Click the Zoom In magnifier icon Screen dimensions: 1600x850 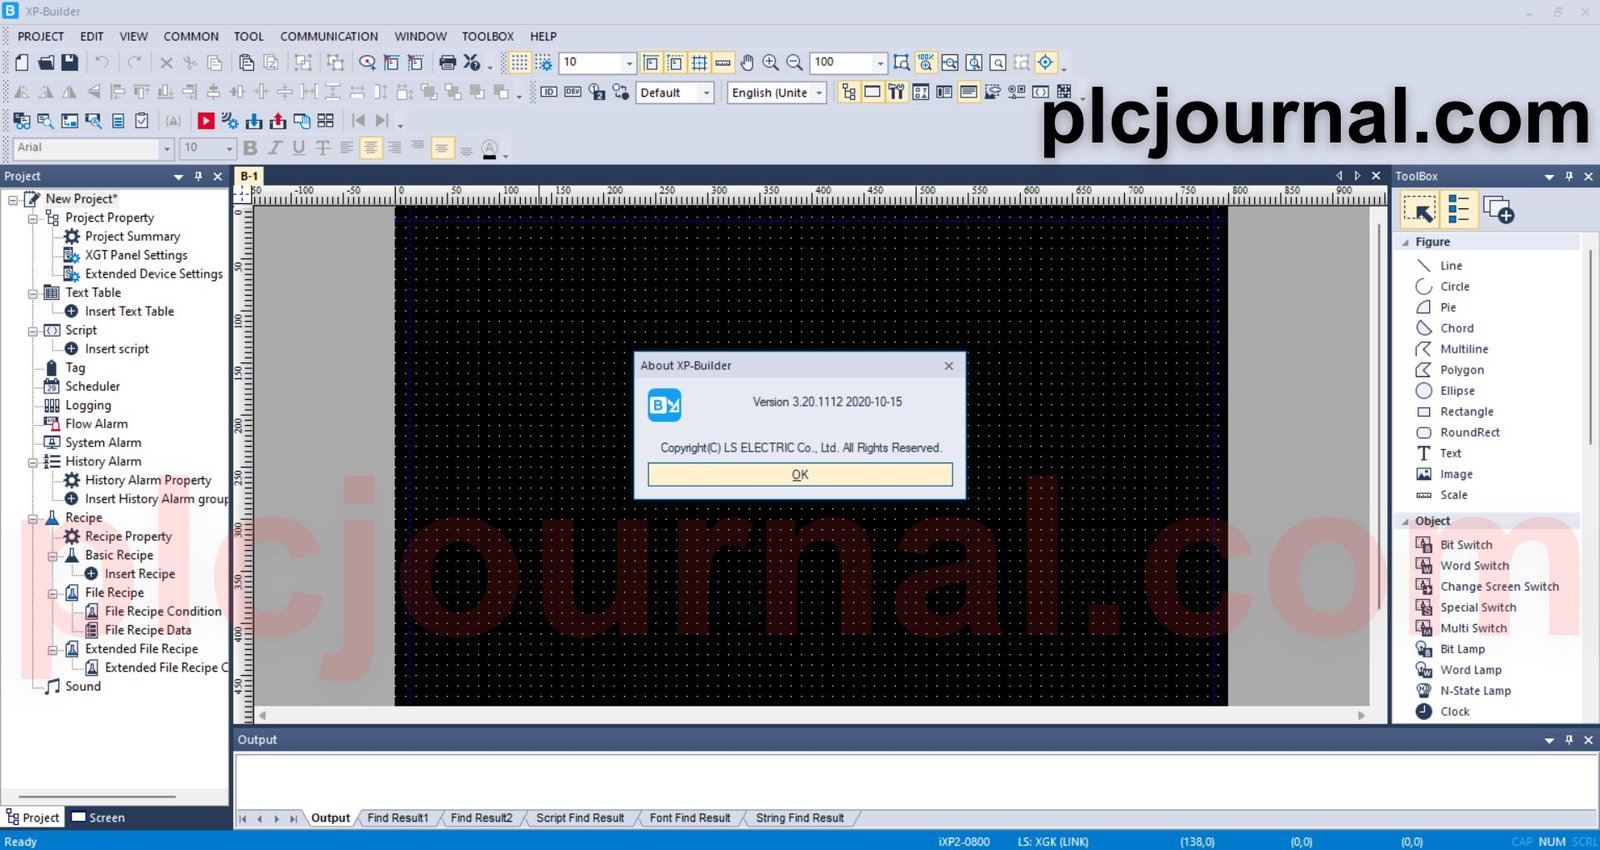click(771, 62)
